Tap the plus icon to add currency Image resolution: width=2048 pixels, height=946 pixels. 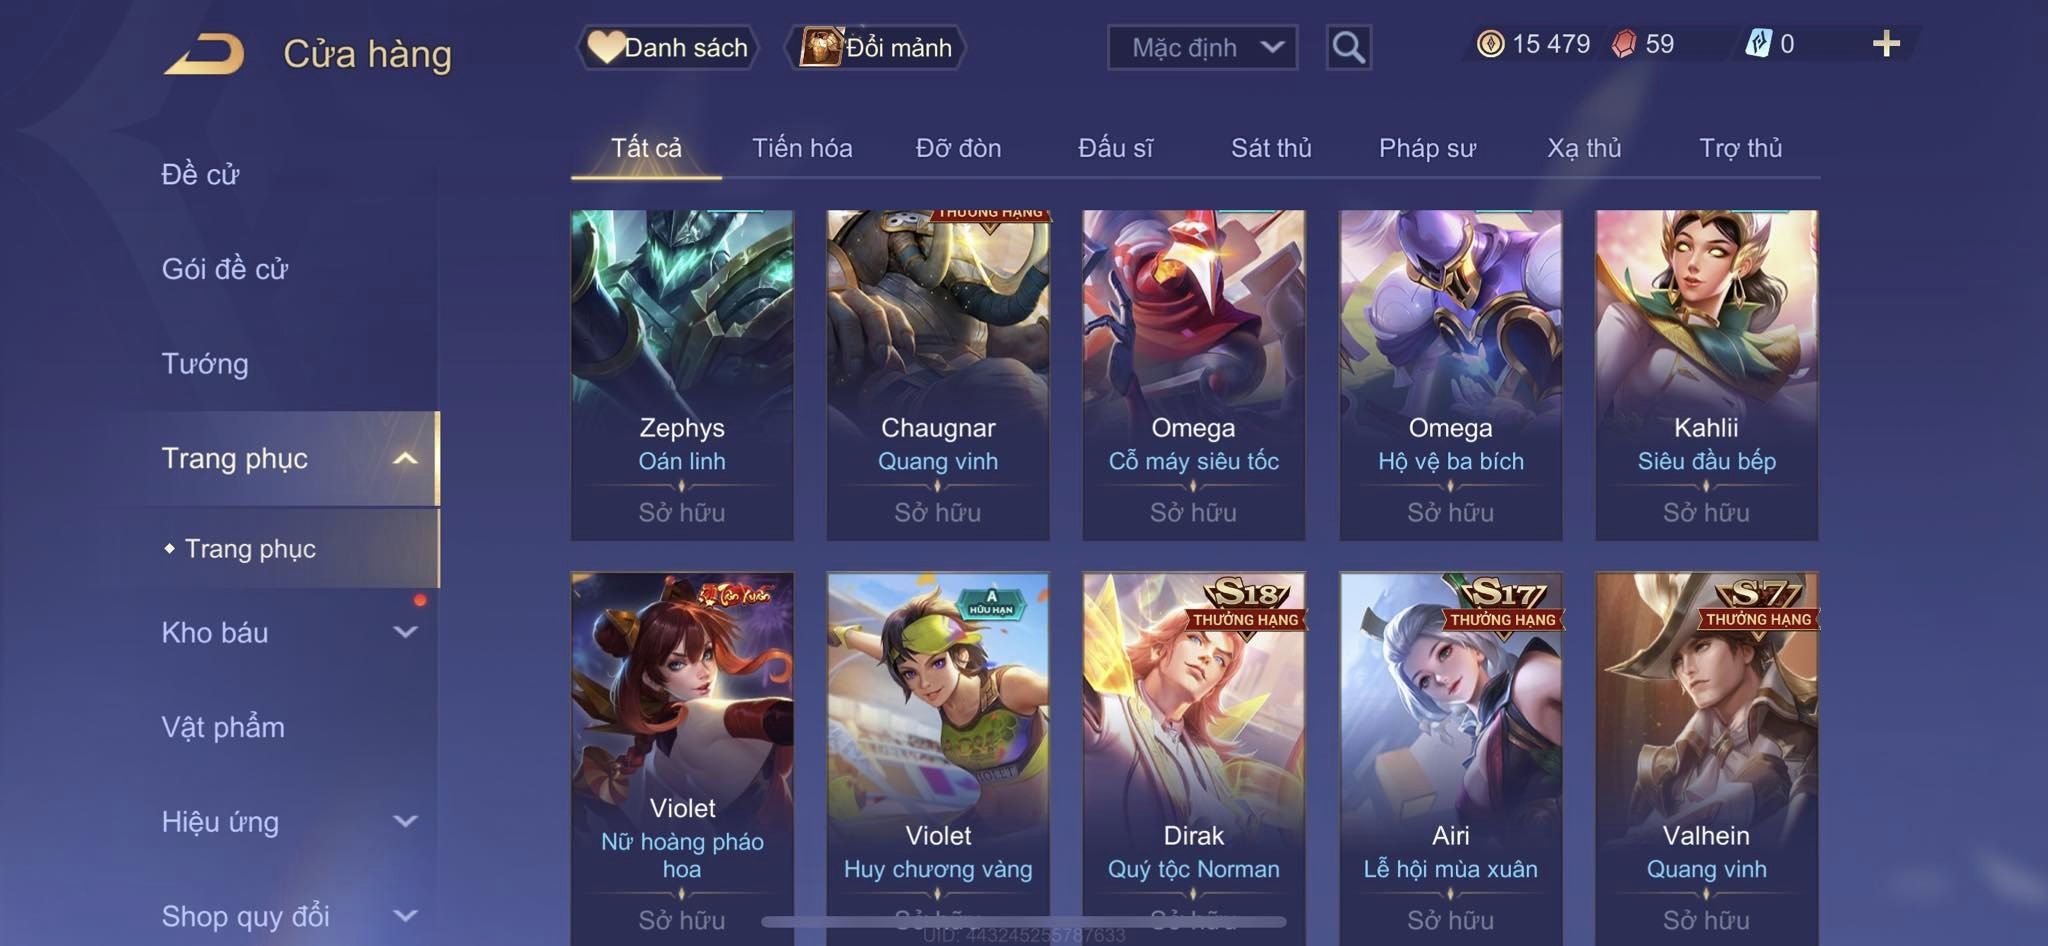click(1886, 44)
